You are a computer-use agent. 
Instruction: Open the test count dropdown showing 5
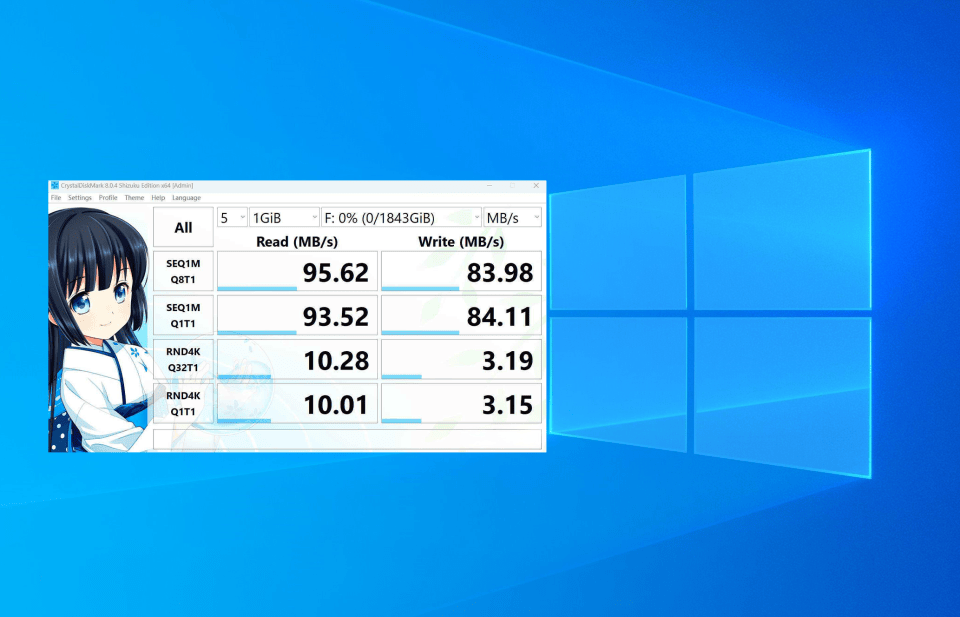(x=232, y=217)
